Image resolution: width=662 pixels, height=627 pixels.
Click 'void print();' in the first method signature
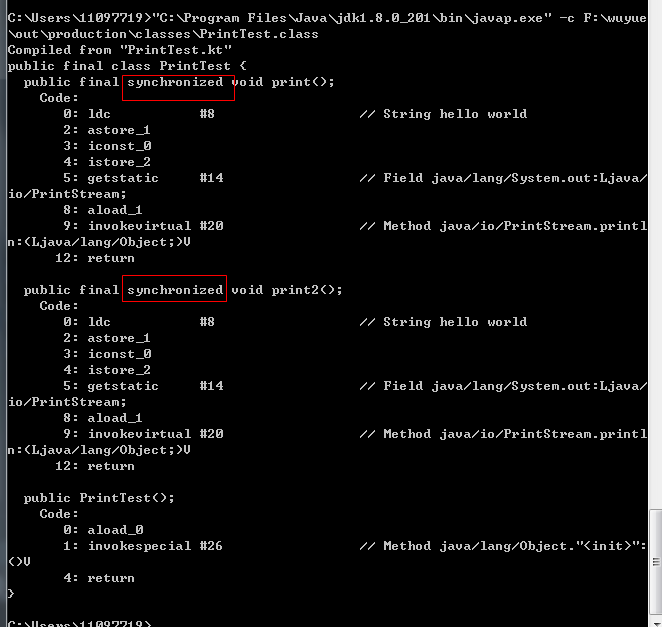[x=282, y=82]
